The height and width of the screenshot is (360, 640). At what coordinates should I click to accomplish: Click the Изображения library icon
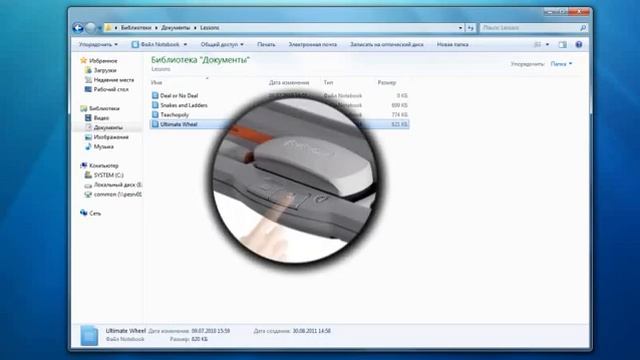88,137
